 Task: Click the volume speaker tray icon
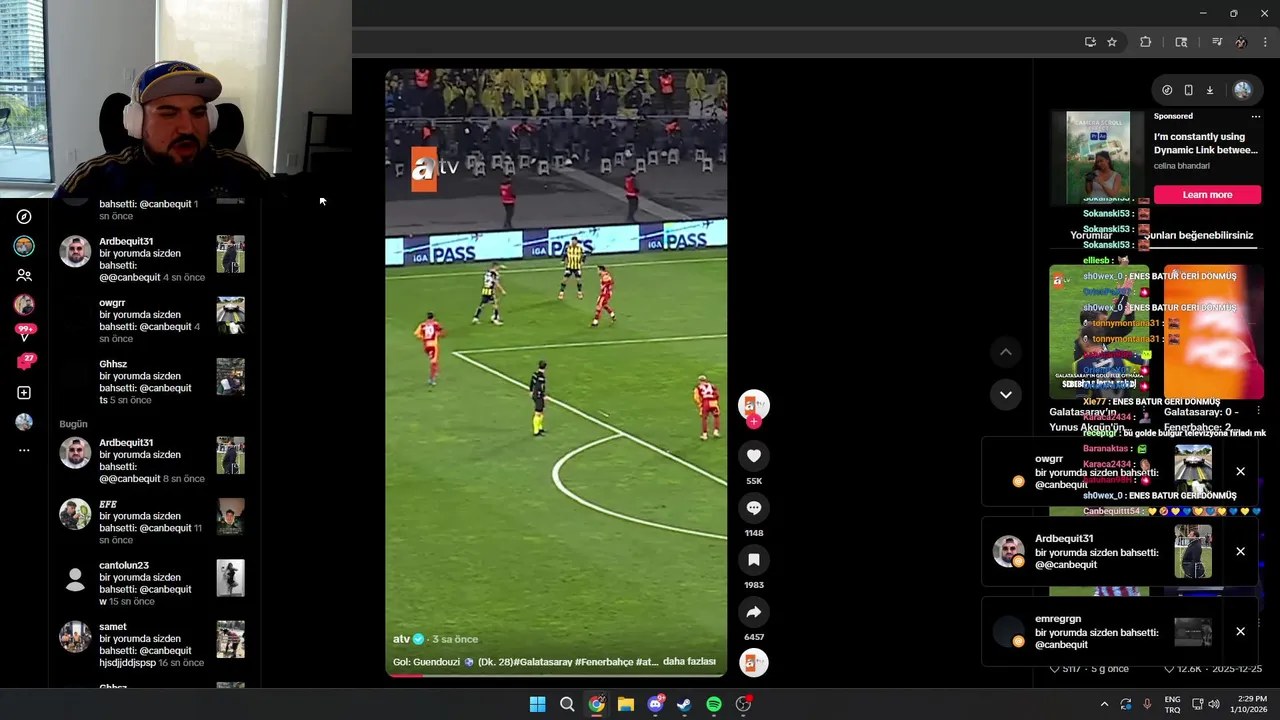coord(1214,704)
